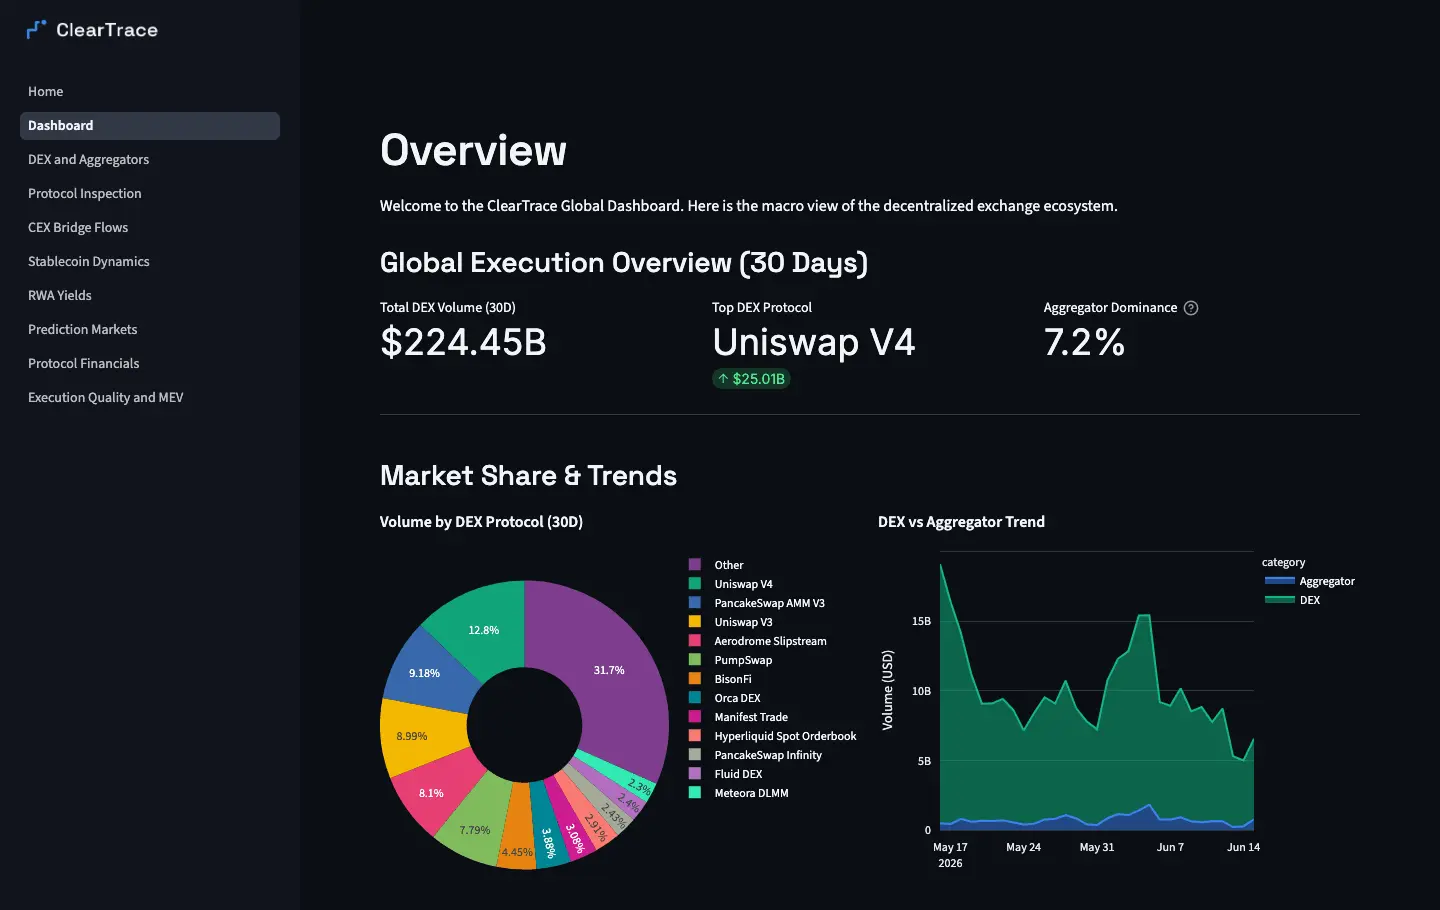This screenshot has width=1440, height=910.
Task: Toggle Orca DEX legend swatch
Action: point(695,698)
